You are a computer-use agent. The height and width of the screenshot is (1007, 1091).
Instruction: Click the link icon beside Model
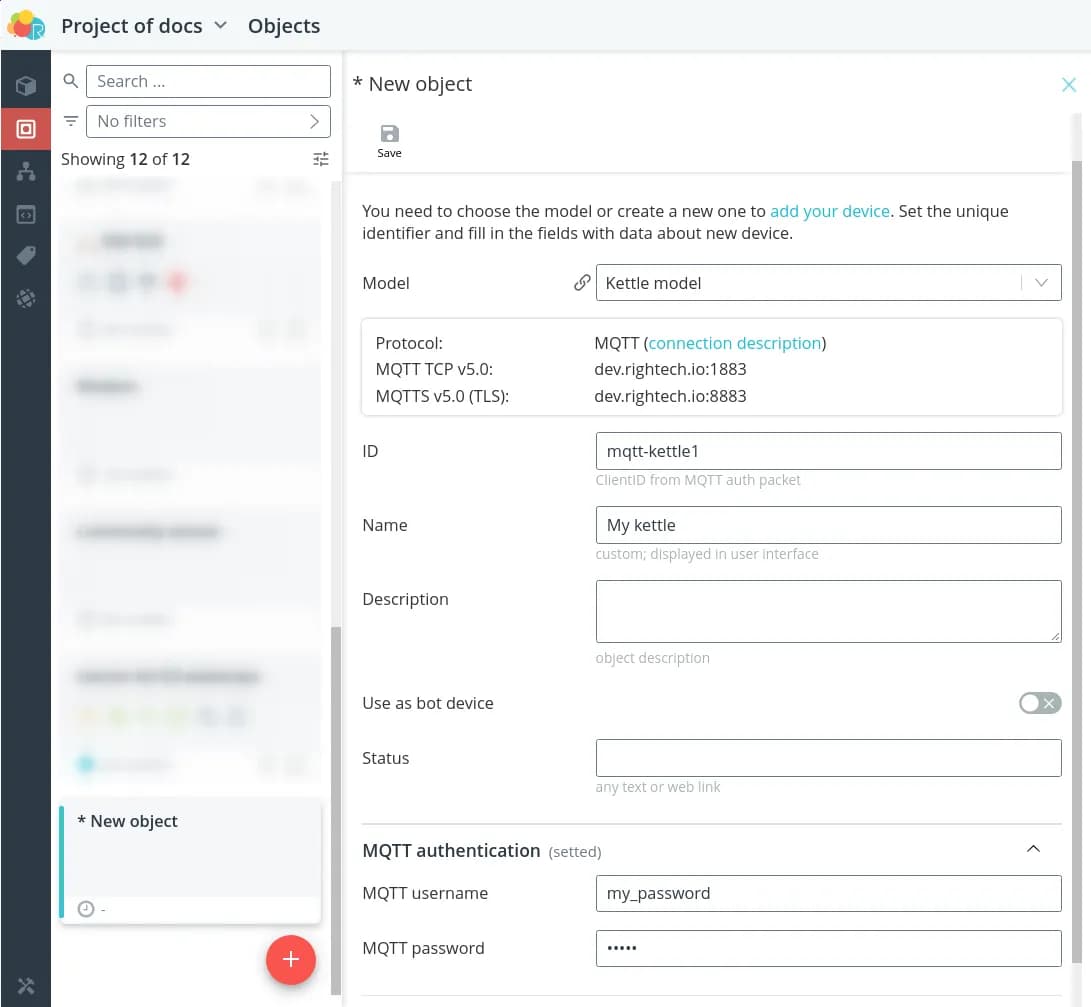click(582, 283)
